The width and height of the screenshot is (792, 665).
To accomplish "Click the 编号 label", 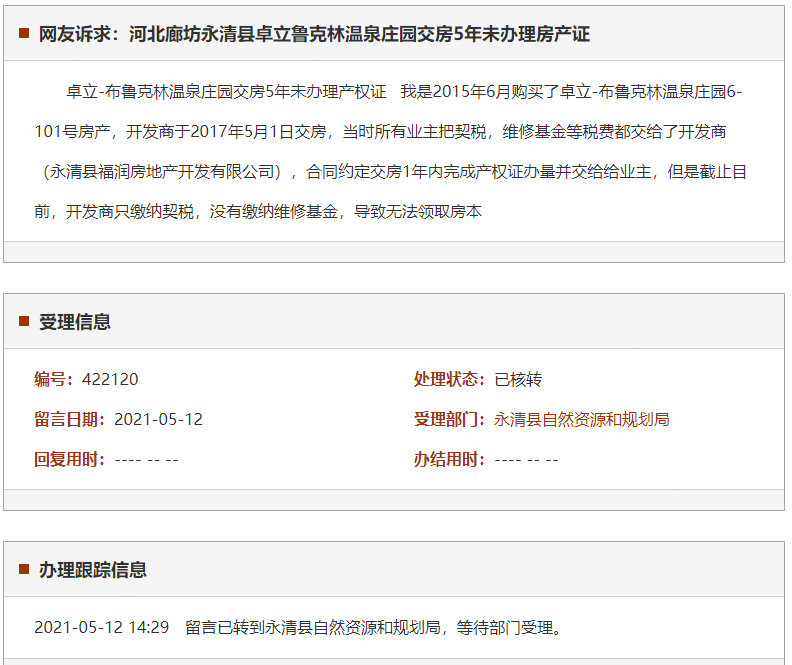I will pyautogui.click(x=54, y=379).
